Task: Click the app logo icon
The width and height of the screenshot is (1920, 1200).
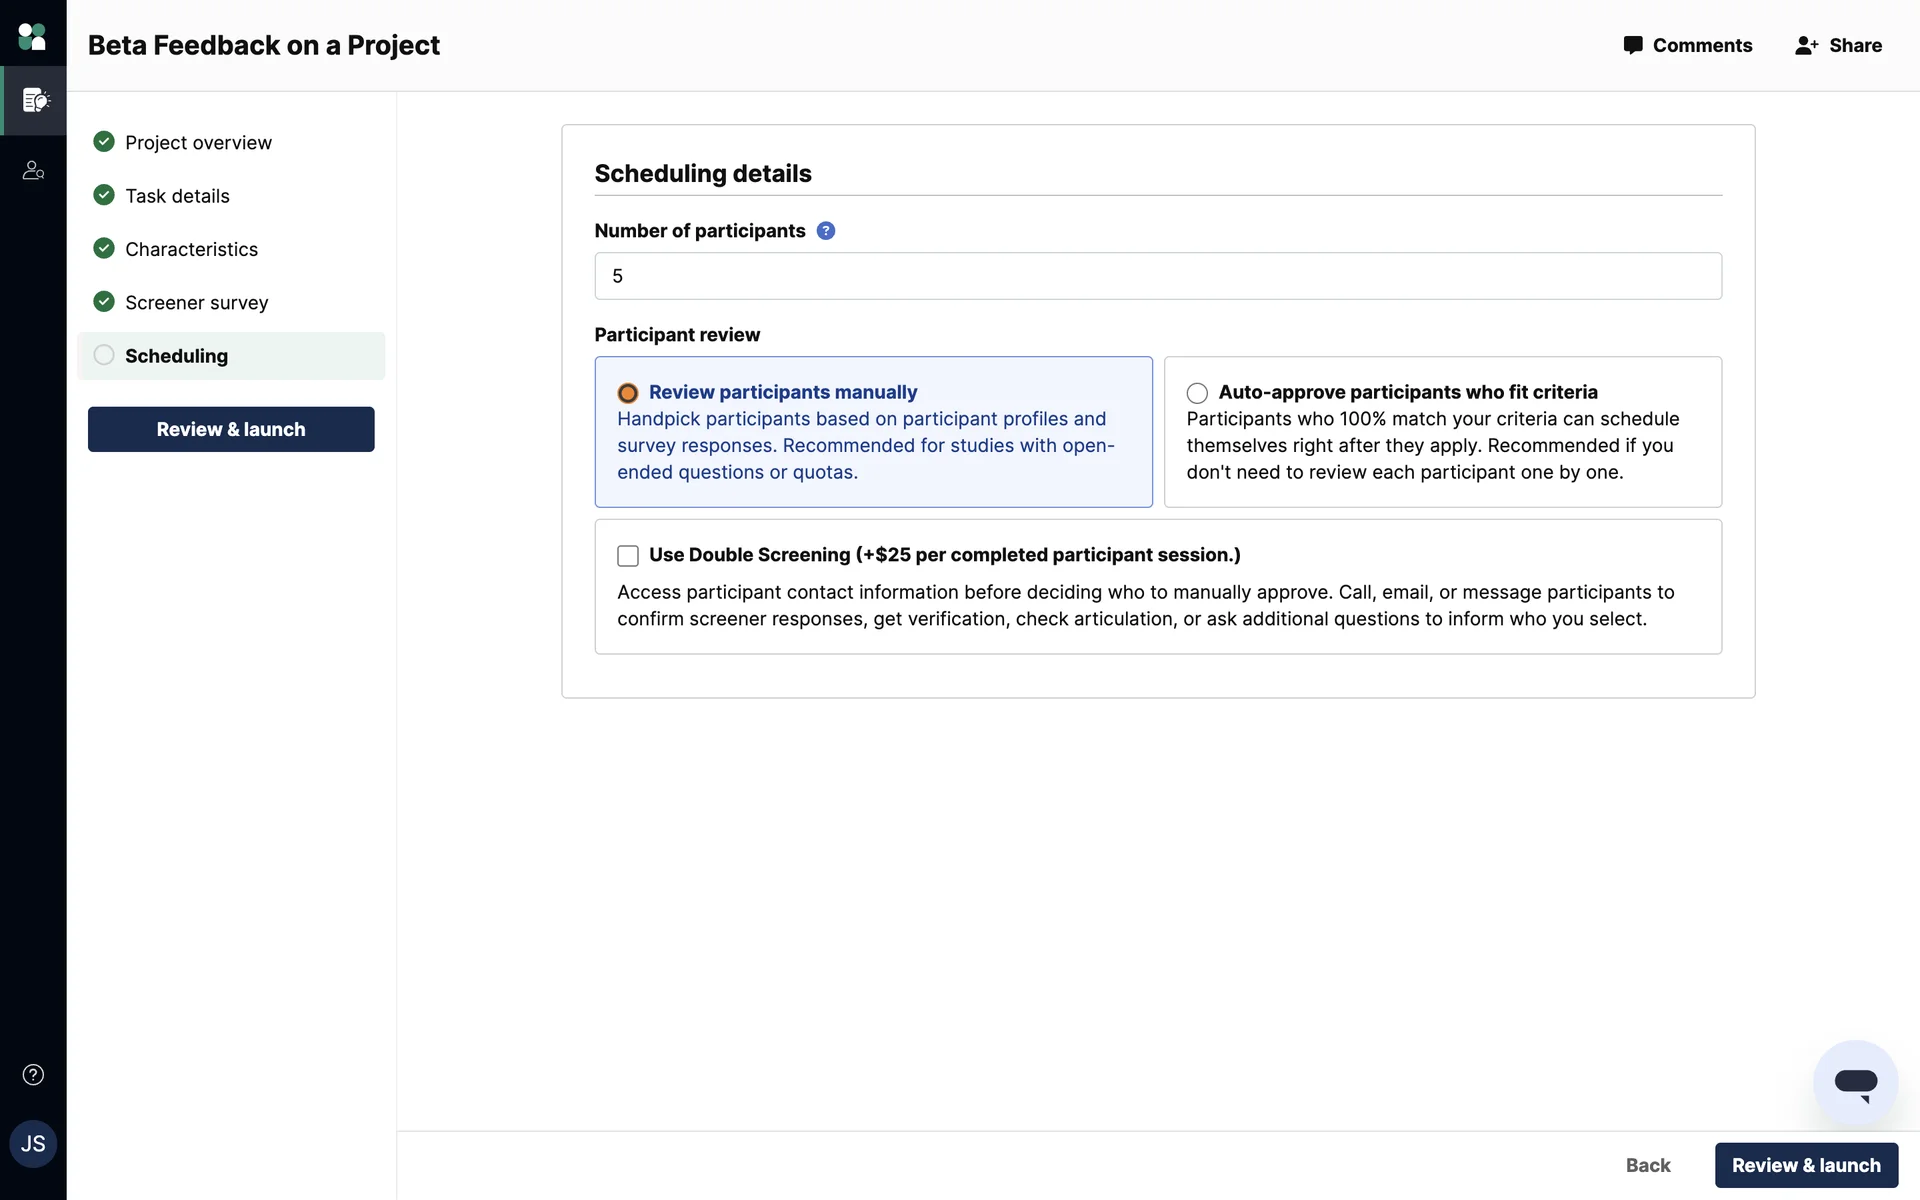Action: (x=32, y=37)
